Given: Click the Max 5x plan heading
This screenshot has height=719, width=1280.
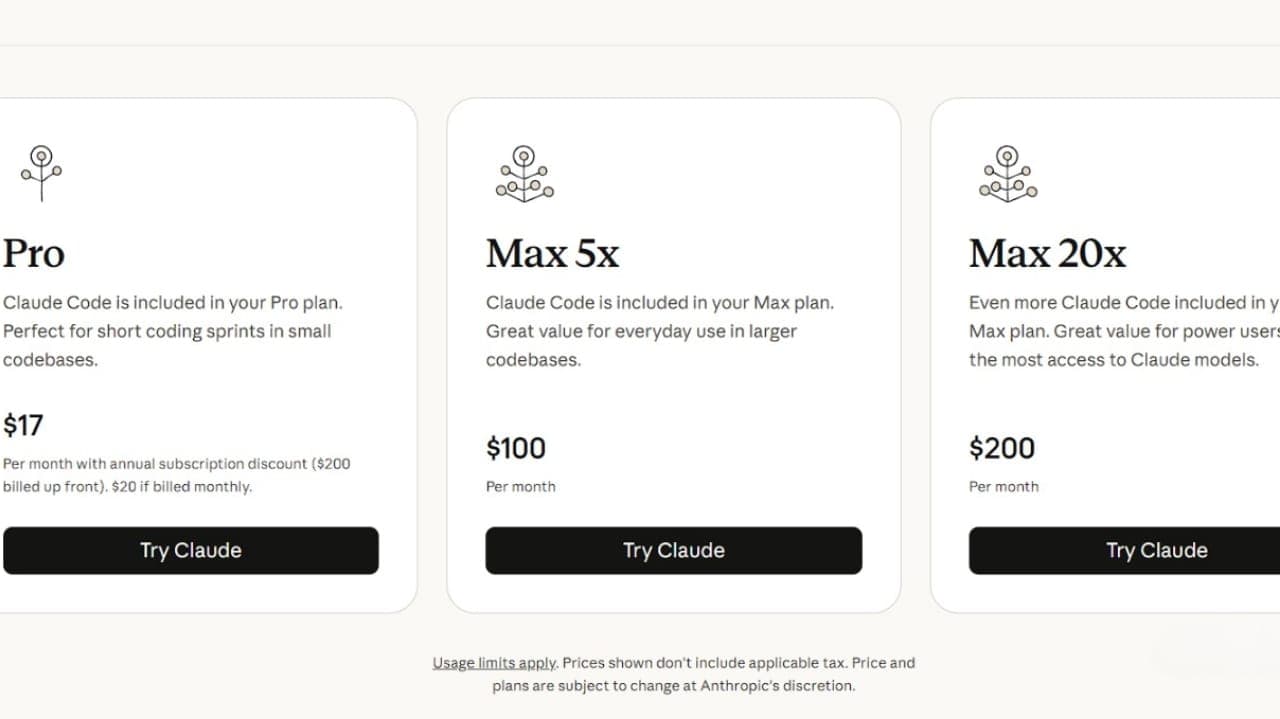Looking at the screenshot, I should (x=553, y=254).
